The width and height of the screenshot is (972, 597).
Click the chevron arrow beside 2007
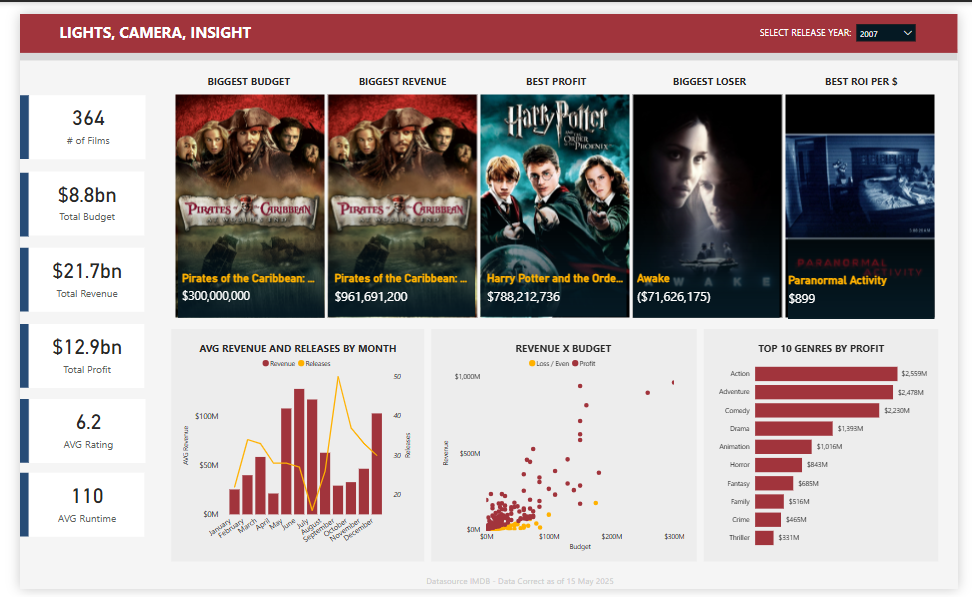907,33
